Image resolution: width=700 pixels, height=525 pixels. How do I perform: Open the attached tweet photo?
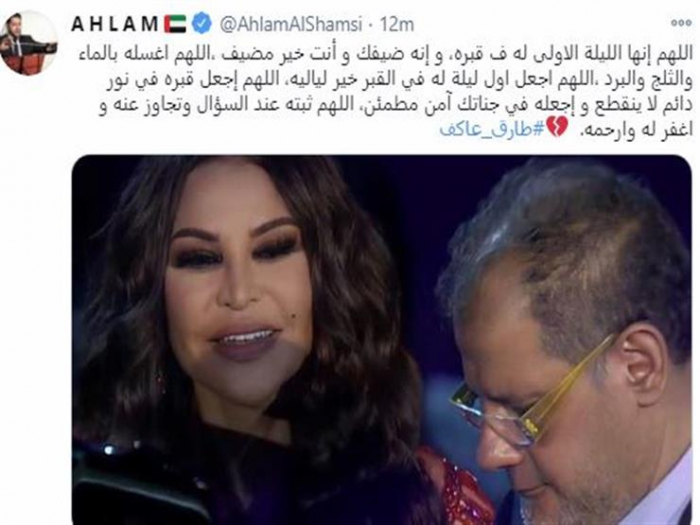coord(382,340)
